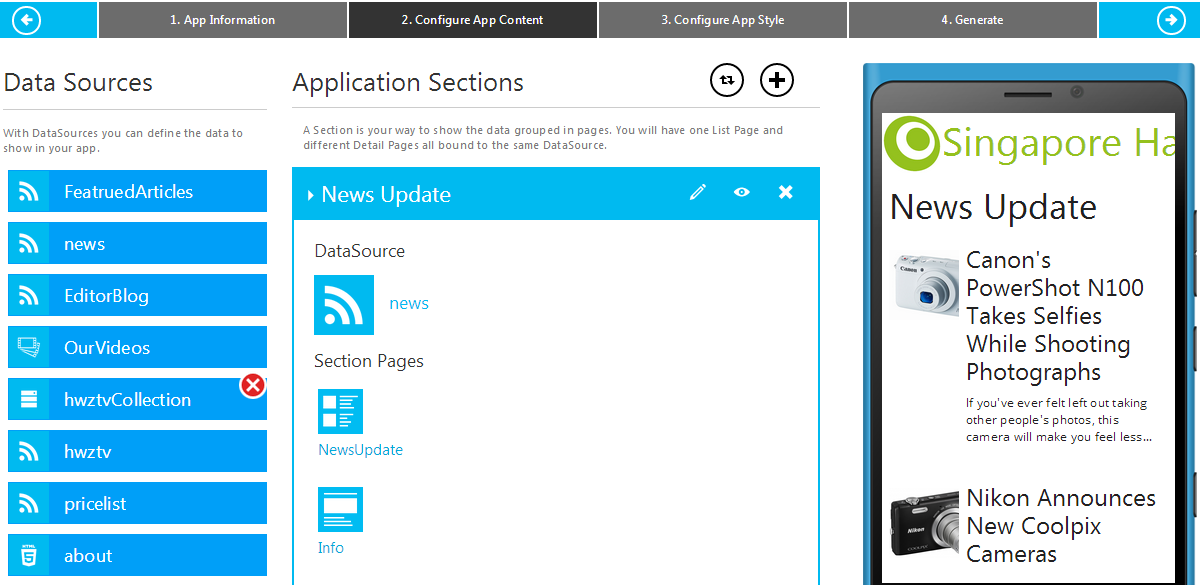The image size is (1200, 585).
Task: Open the news link under DataSource
Action: pyautogui.click(x=409, y=304)
